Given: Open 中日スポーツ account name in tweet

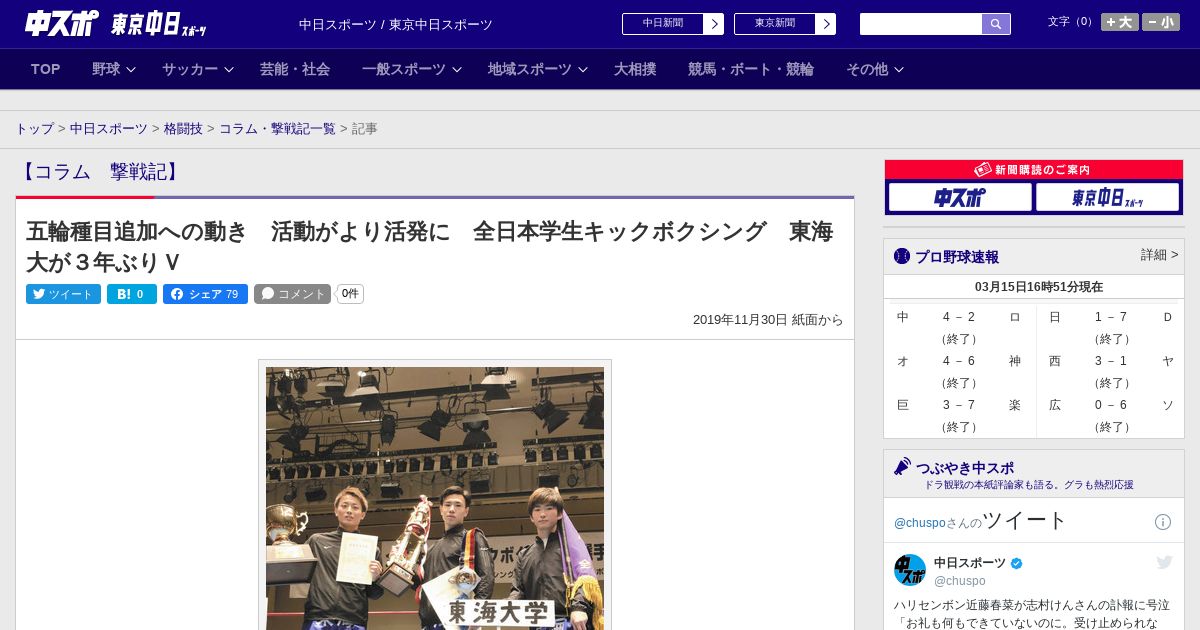Looking at the screenshot, I should pos(970,563).
